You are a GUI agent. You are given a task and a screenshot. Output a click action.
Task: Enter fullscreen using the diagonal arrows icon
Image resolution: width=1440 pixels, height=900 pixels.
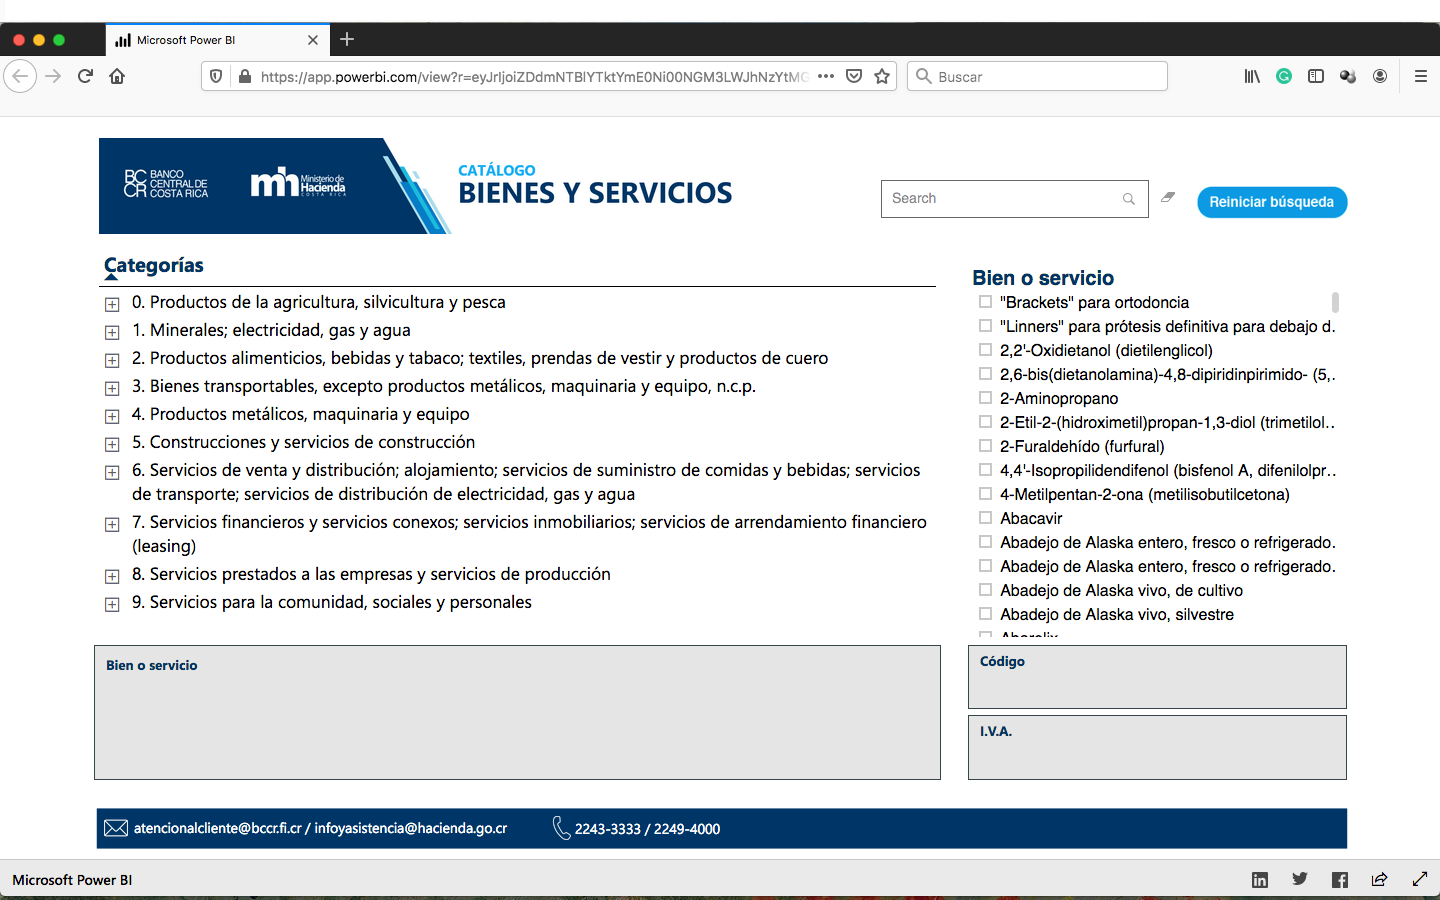point(1419,879)
